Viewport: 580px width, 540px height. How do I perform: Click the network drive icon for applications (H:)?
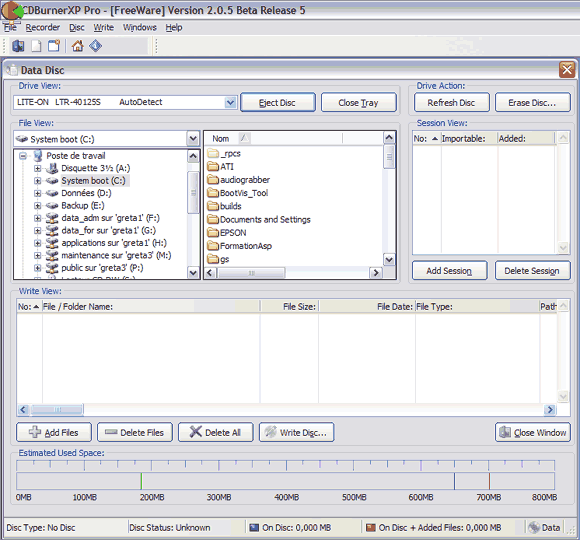[x=52, y=243]
